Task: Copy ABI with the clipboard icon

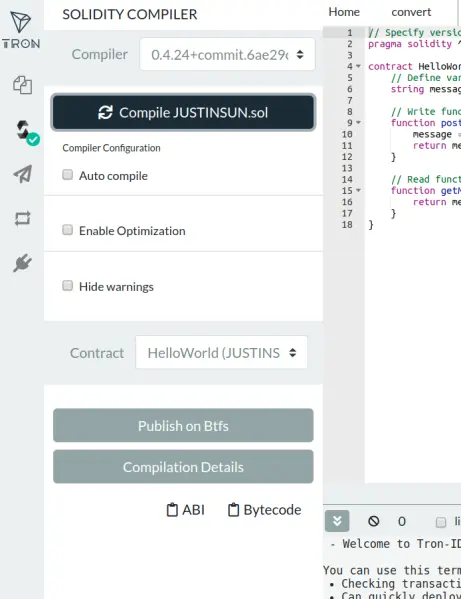Action: (x=172, y=510)
